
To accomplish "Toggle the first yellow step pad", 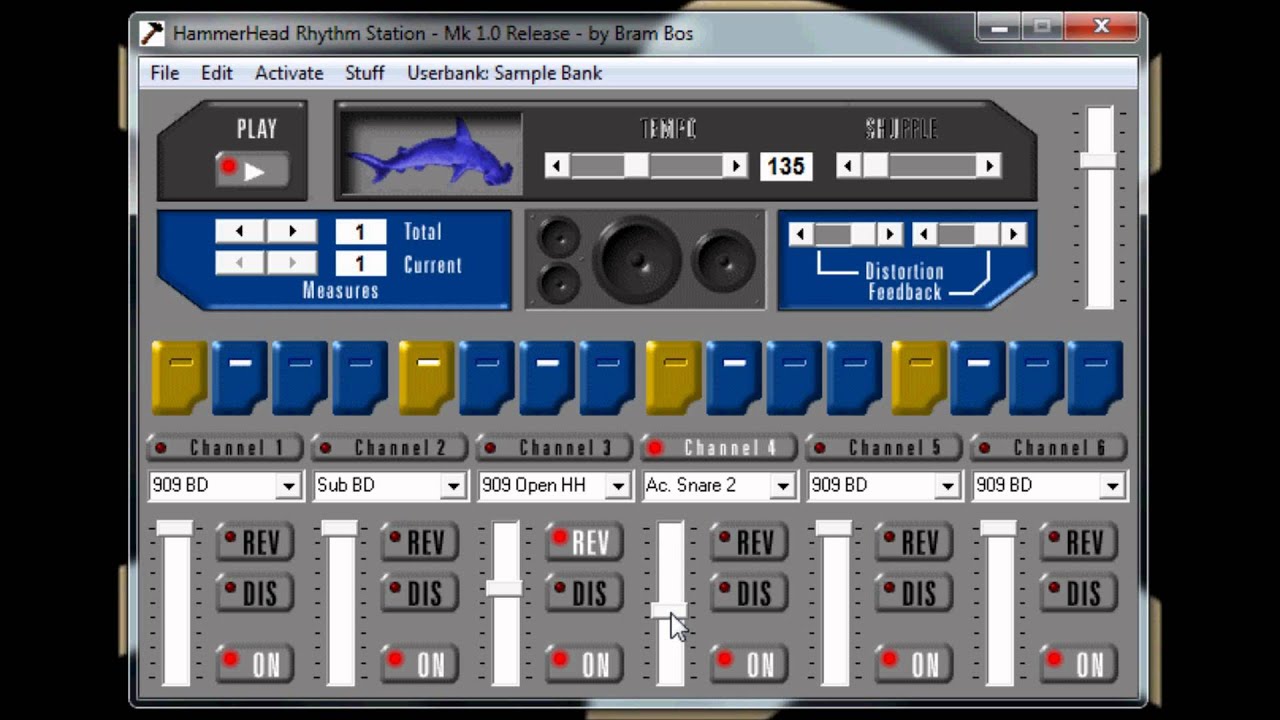I will pyautogui.click(x=180, y=377).
